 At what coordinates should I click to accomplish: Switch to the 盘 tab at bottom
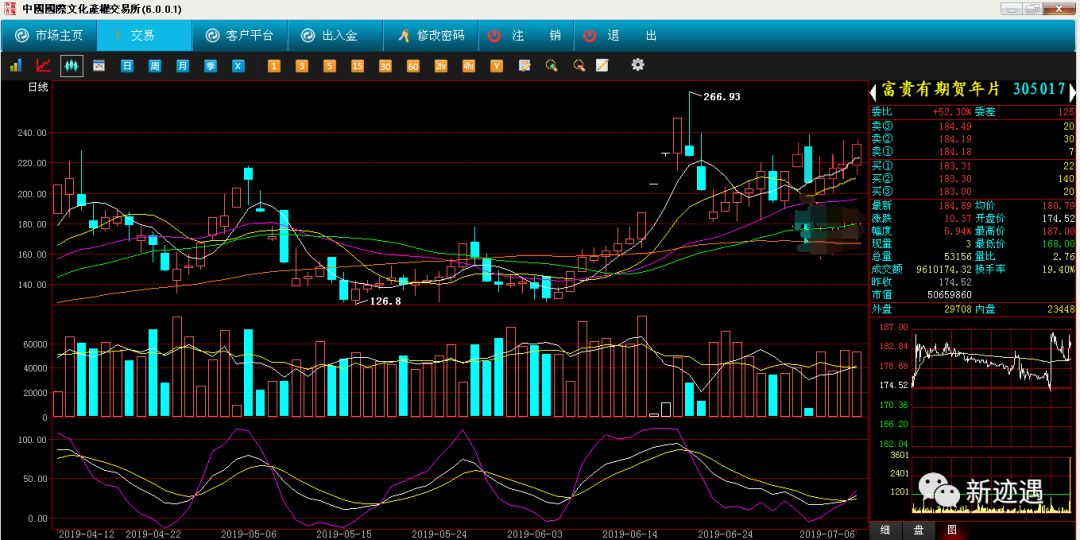point(919,530)
